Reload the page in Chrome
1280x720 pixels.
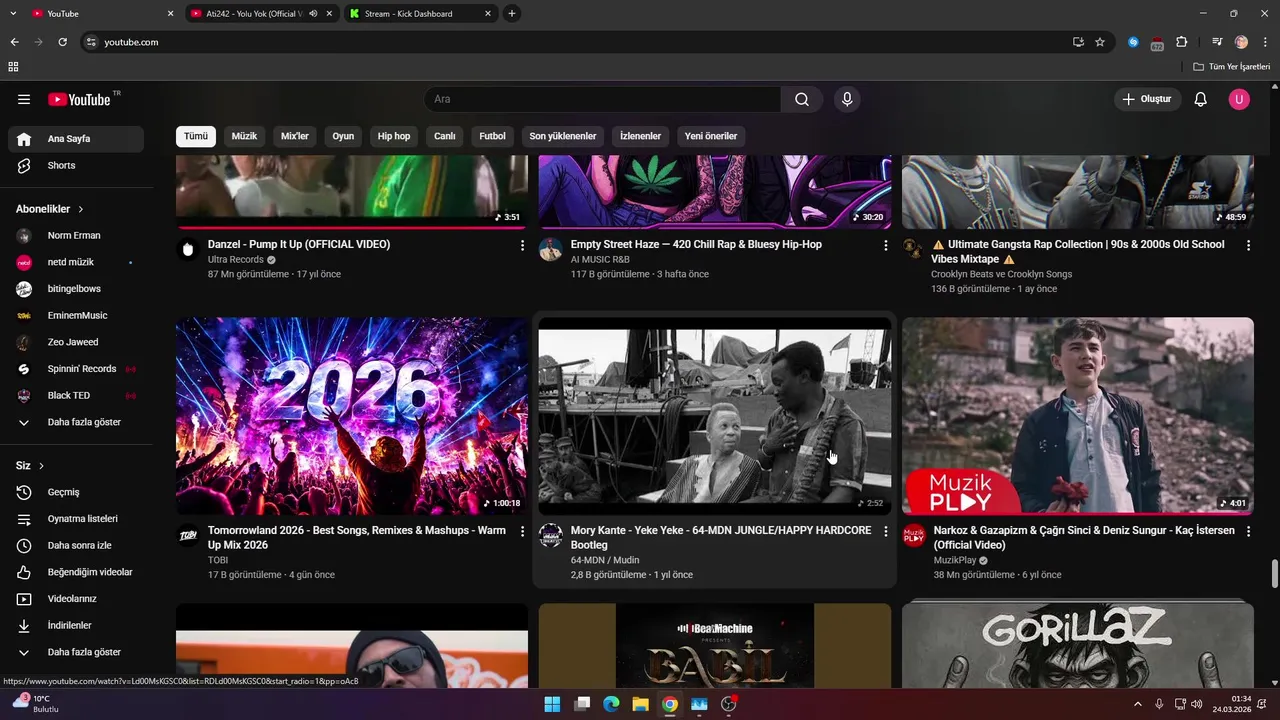point(62,42)
